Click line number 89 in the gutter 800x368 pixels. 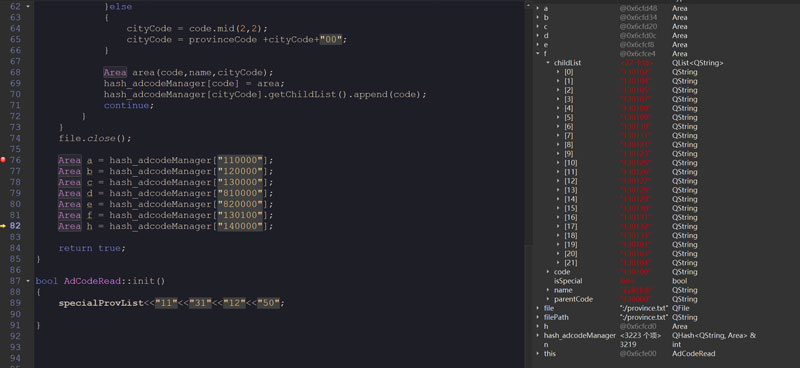pos(15,303)
